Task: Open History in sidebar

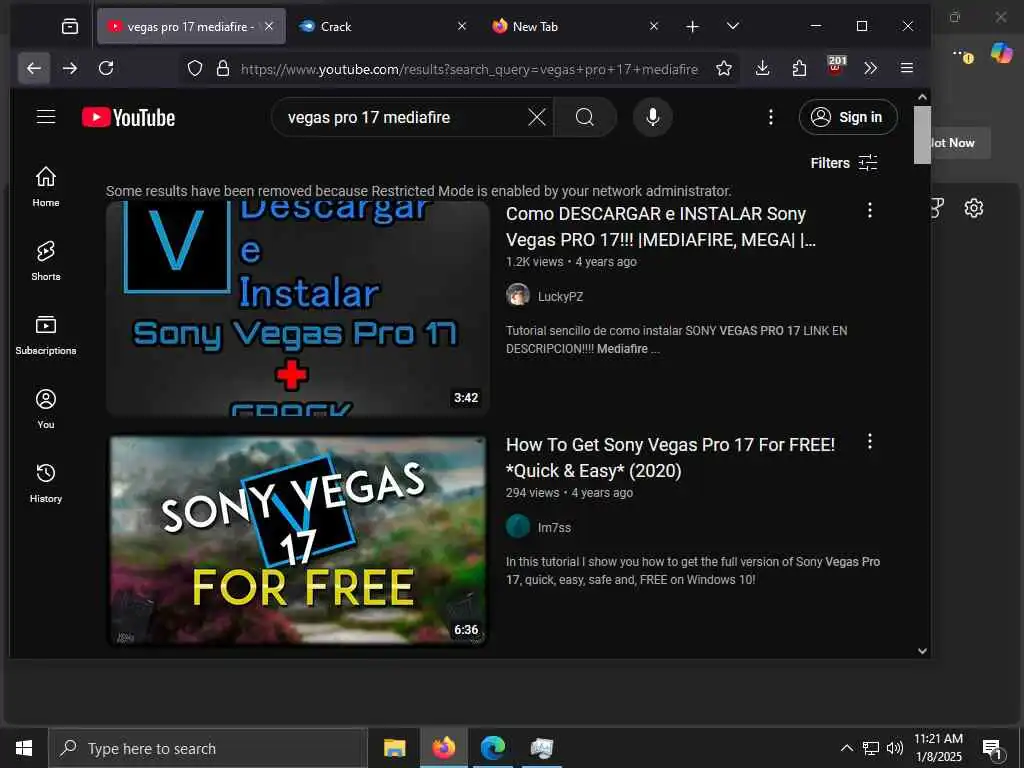Action: pos(46,483)
